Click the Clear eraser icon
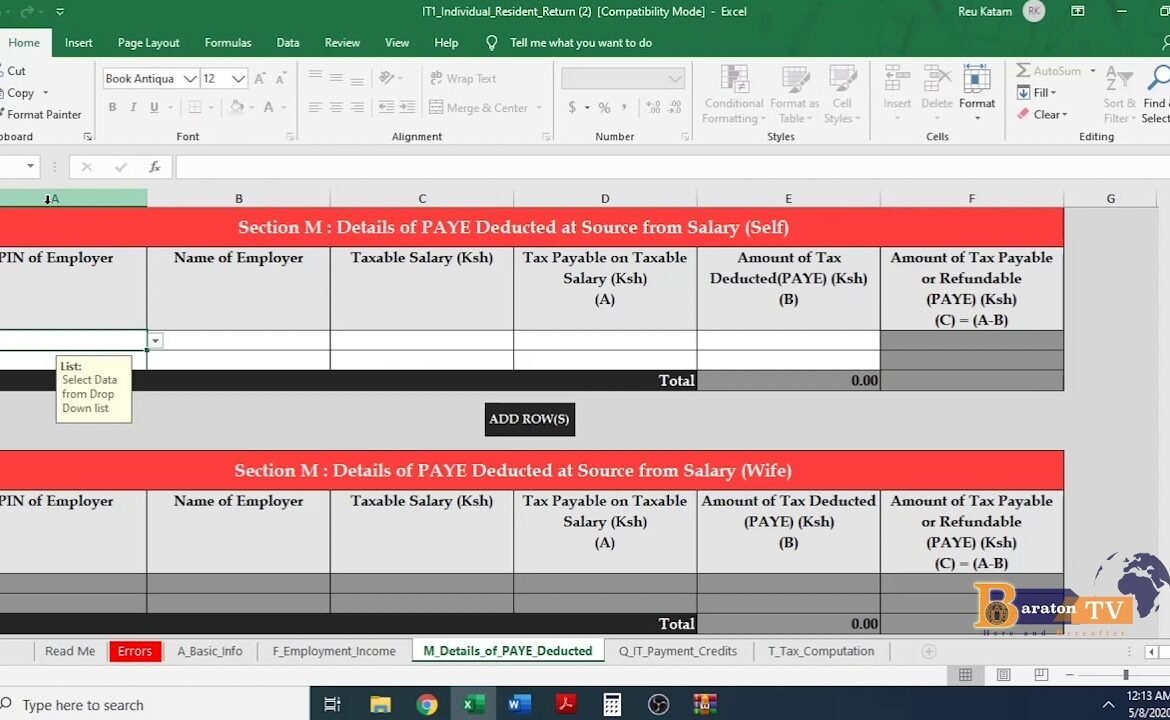 pyautogui.click(x=1023, y=114)
